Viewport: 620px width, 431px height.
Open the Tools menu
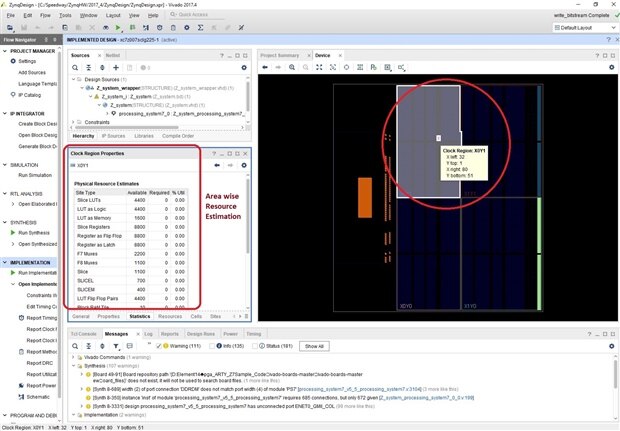[65, 16]
